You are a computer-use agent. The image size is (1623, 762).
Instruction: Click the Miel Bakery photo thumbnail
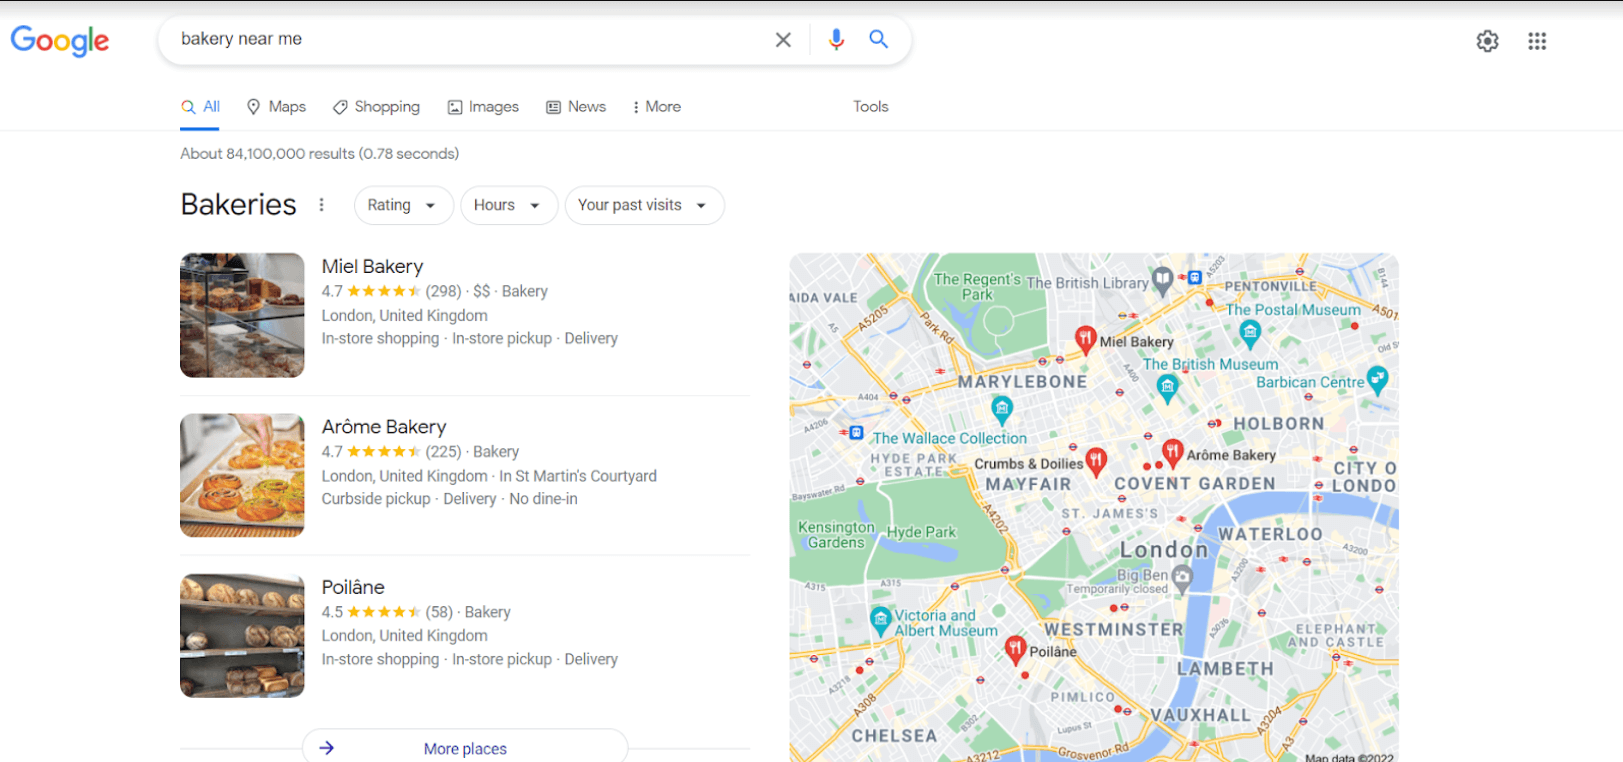(242, 315)
